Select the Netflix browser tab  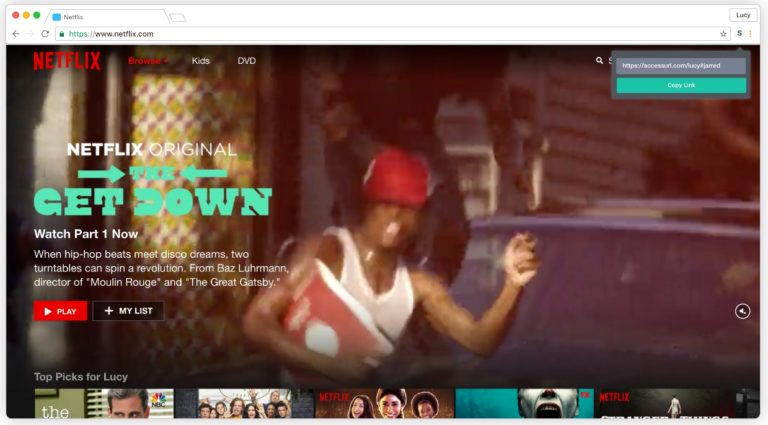tap(107, 17)
